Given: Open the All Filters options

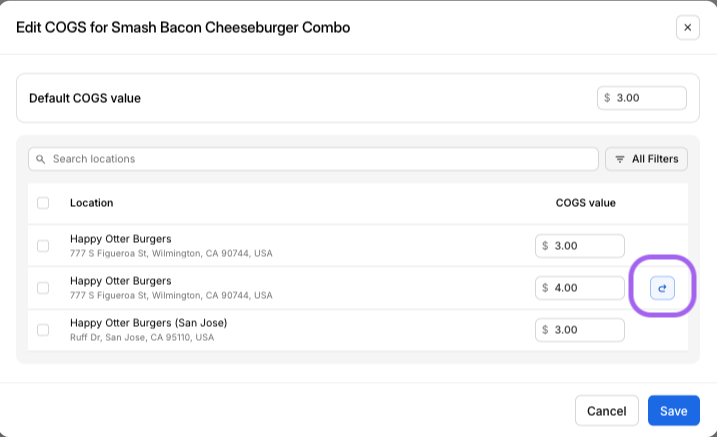Looking at the screenshot, I should coord(646,159).
